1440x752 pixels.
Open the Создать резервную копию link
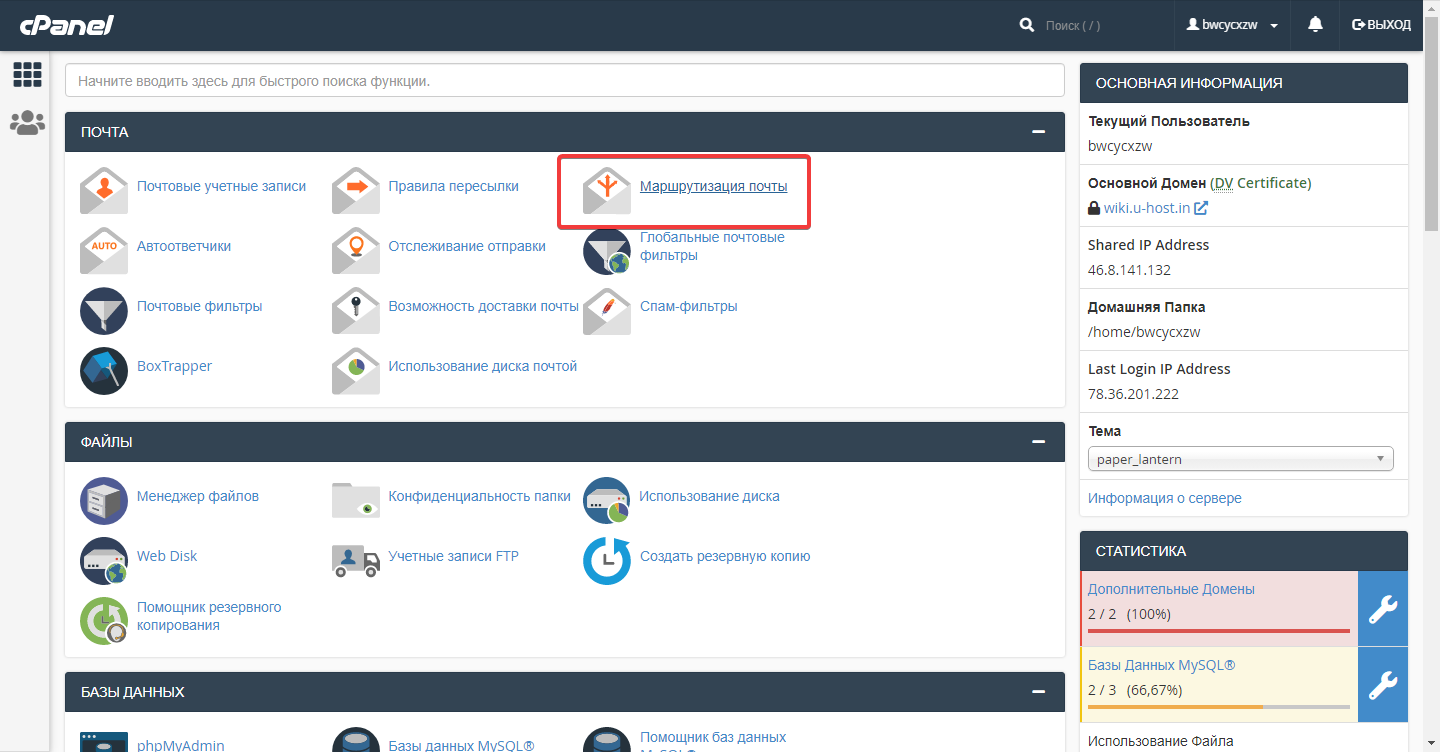[725, 556]
